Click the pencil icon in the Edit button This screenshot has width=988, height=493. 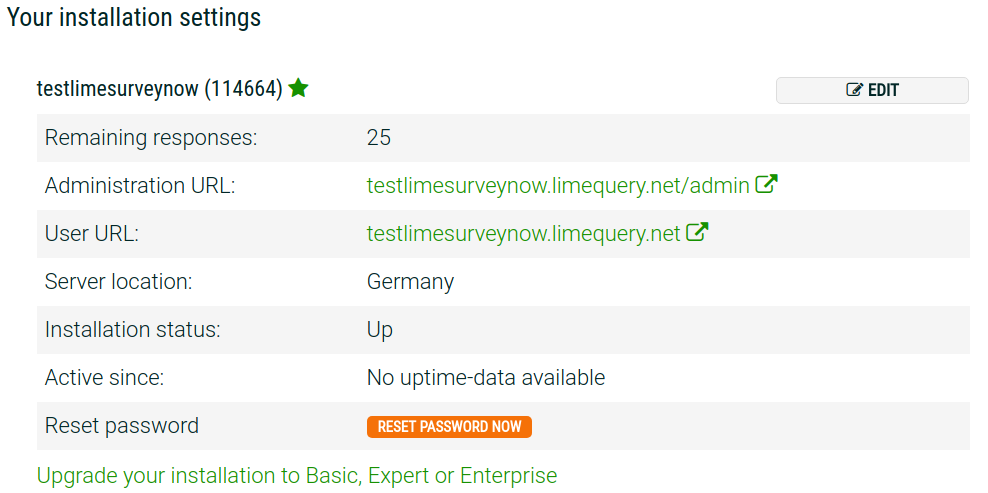coord(854,90)
